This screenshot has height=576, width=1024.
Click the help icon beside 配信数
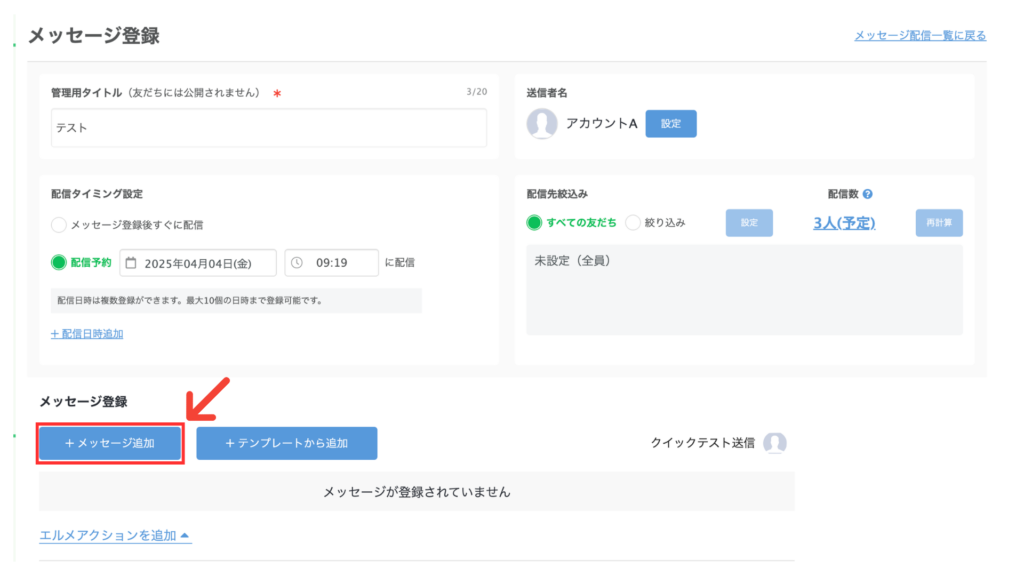tap(867, 194)
